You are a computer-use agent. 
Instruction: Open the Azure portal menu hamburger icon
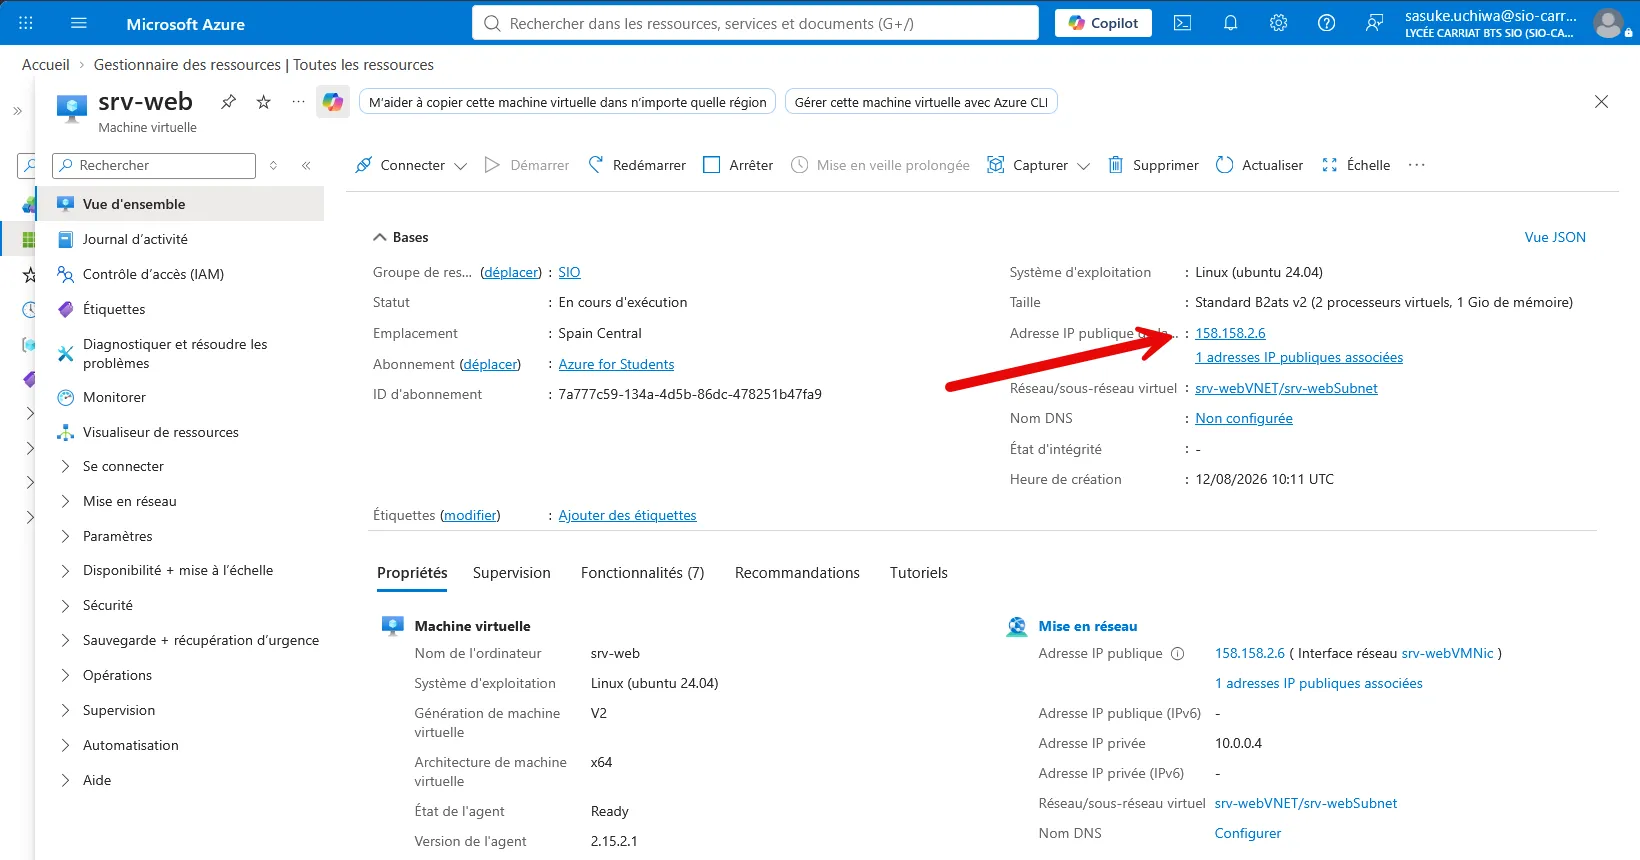tap(79, 23)
